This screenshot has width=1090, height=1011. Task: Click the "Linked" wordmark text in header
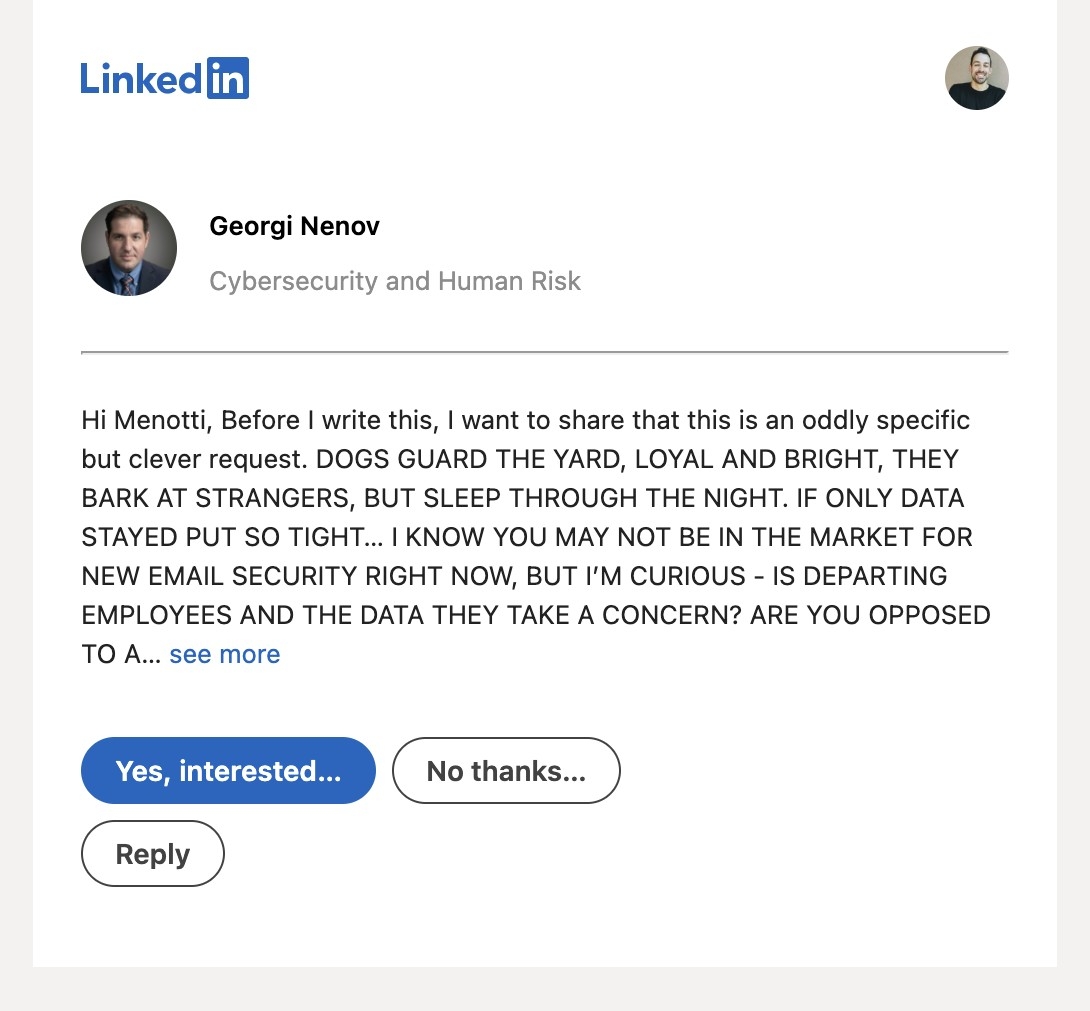pos(142,78)
